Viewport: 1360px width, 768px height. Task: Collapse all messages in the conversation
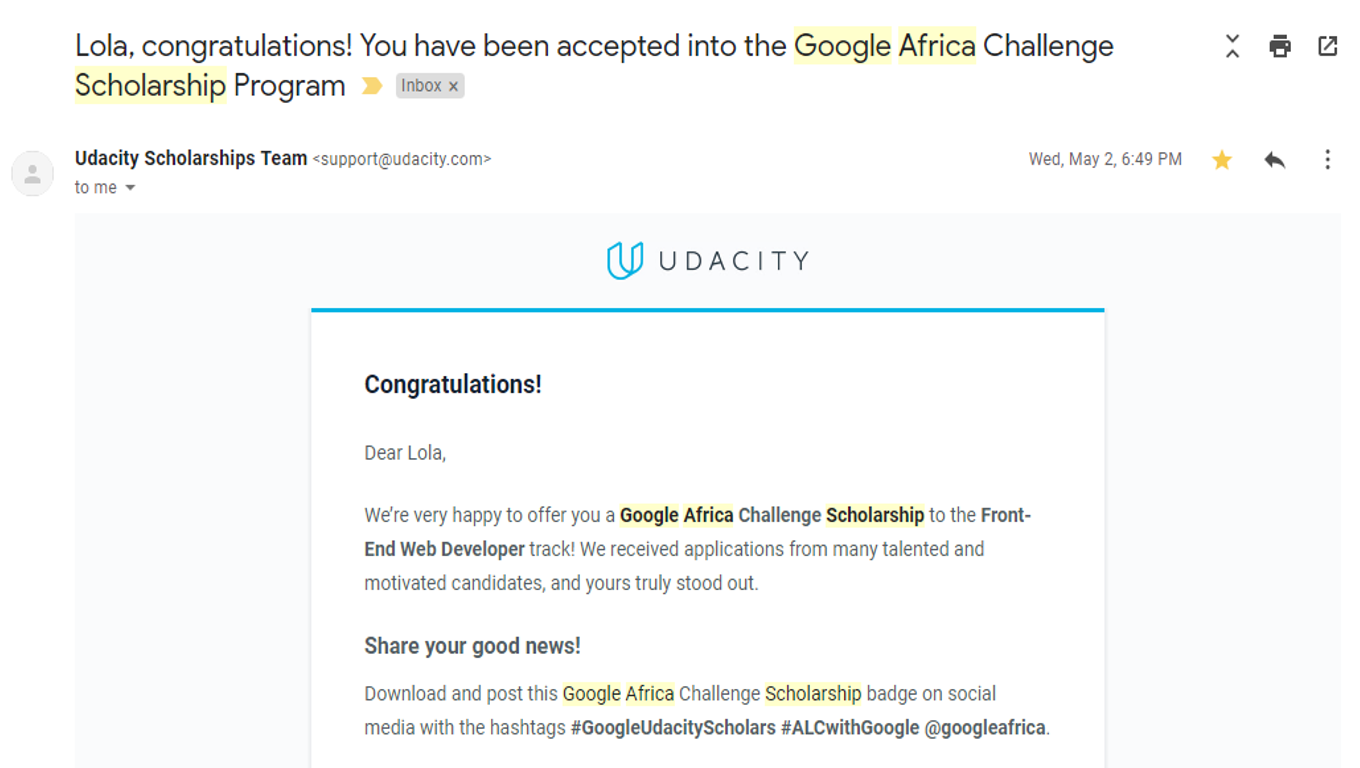click(1232, 46)
